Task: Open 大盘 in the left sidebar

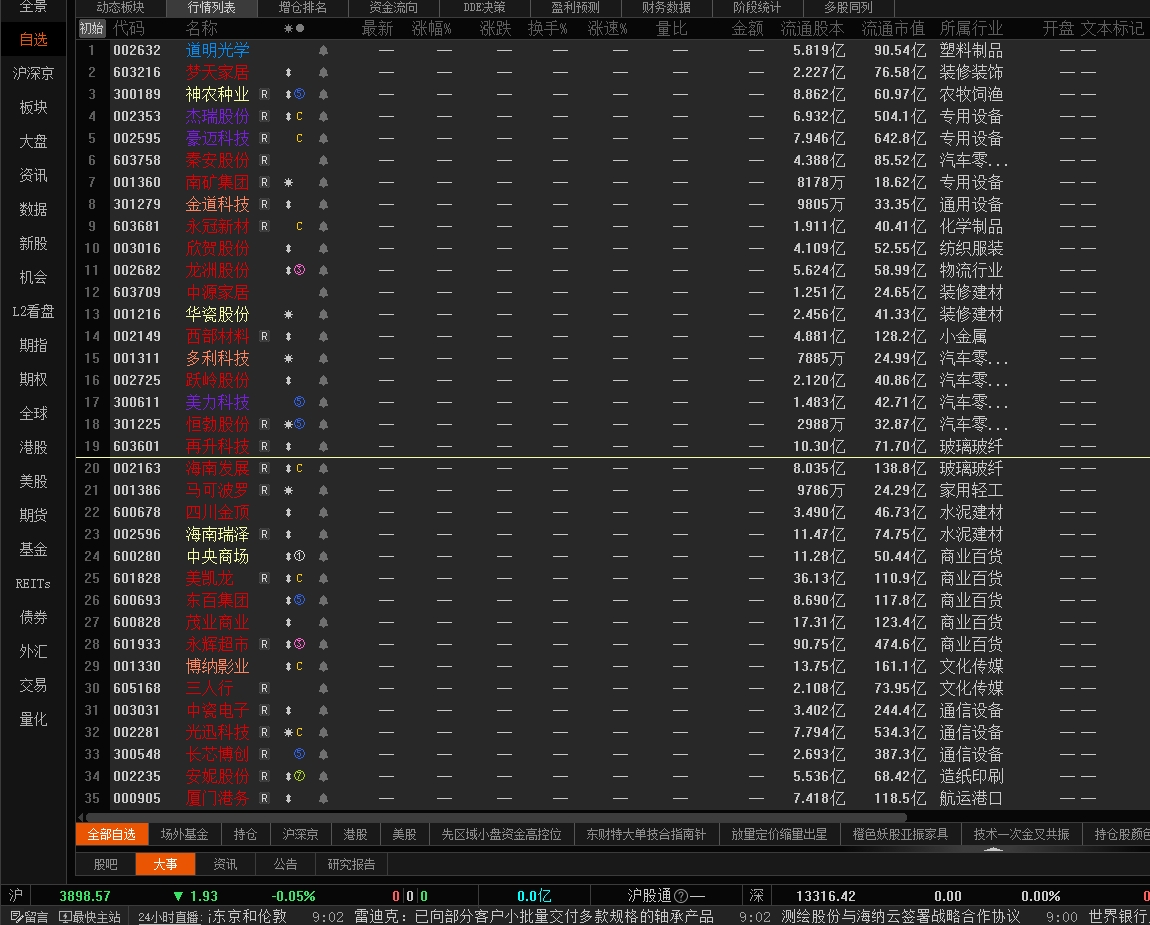Action: pos(34,142)
